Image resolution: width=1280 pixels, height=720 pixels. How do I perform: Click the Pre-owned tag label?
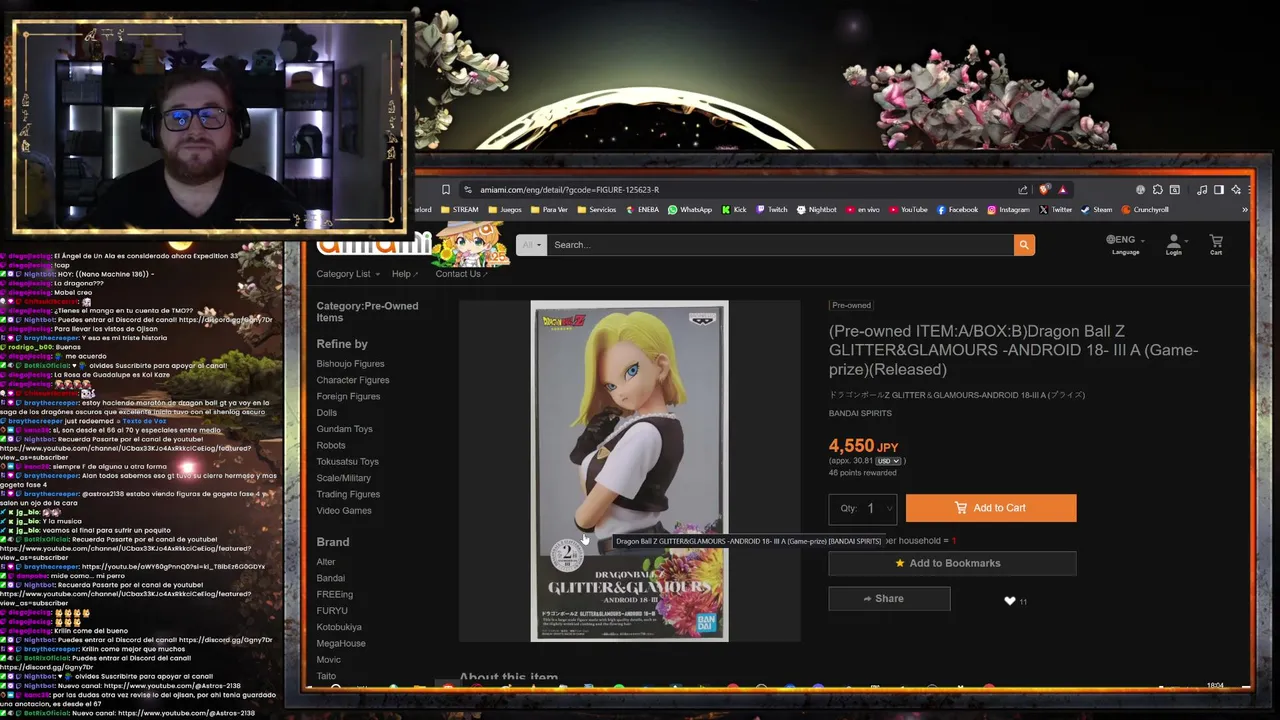(x=851, y=305)
